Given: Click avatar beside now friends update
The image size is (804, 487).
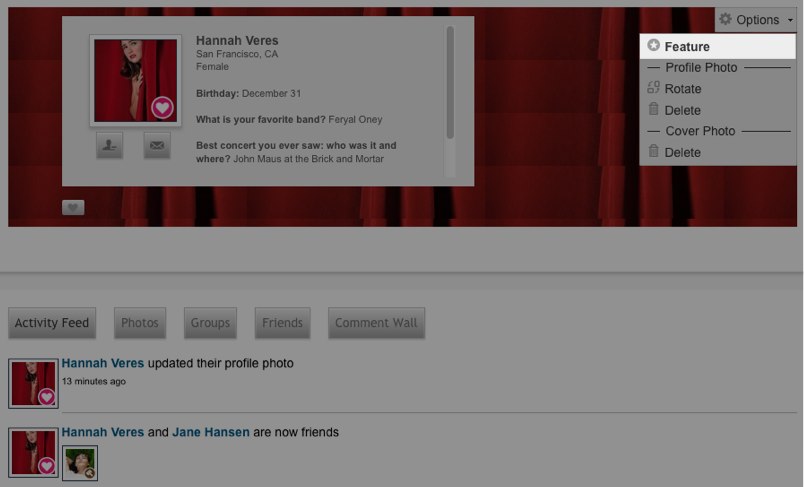Looking at the screenshot, I should (x=33, y=453).
